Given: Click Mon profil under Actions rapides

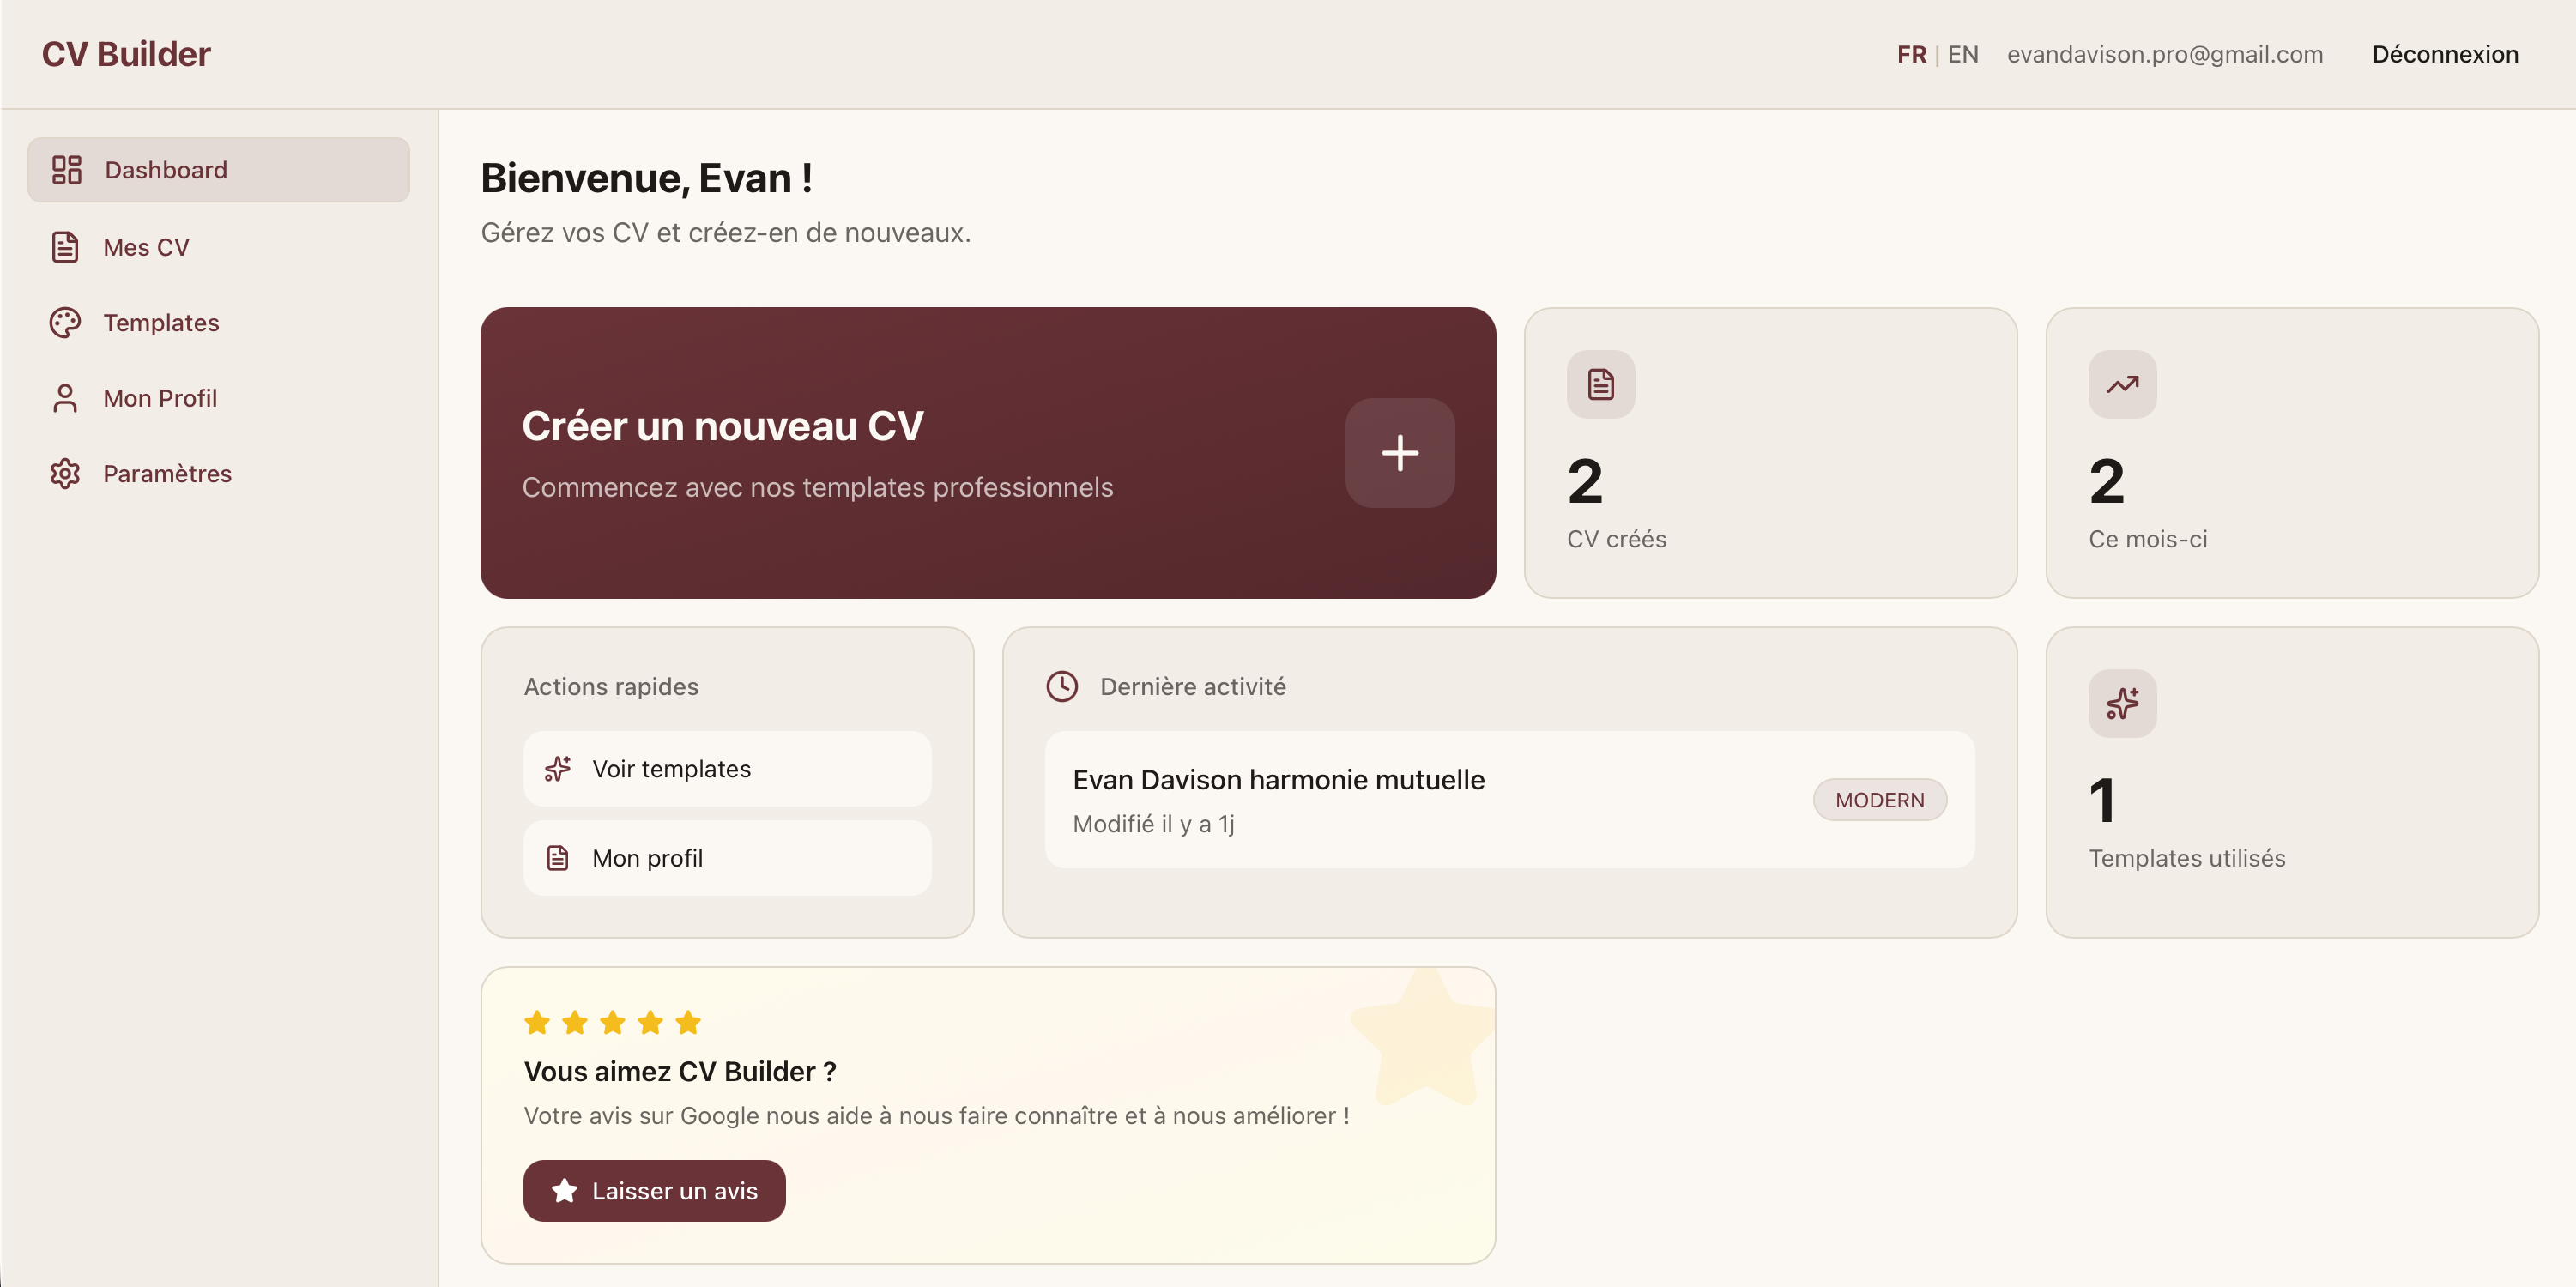Looking at the screenshot, I should pyautogui.click(x=726, y=857).
